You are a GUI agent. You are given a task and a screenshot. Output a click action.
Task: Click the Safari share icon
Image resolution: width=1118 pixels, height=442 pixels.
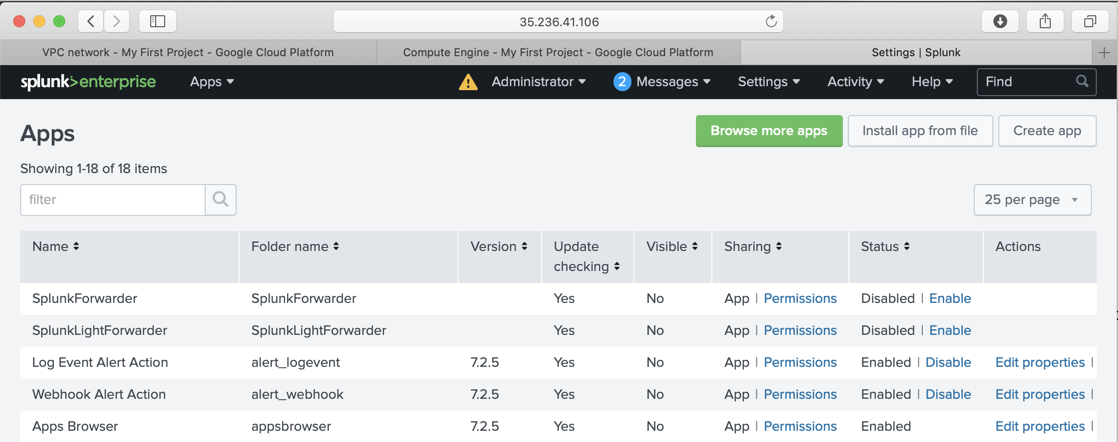click(1045, 21)
